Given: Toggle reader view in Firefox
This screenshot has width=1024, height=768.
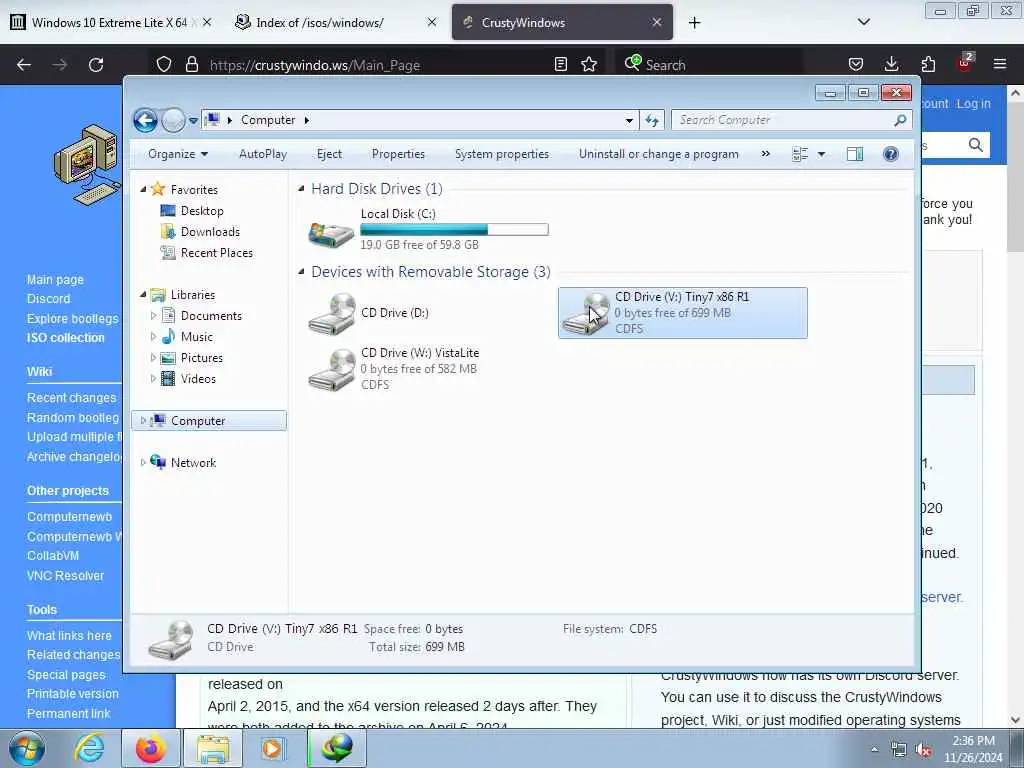Looking at the screenshot, I should (560, 64).
